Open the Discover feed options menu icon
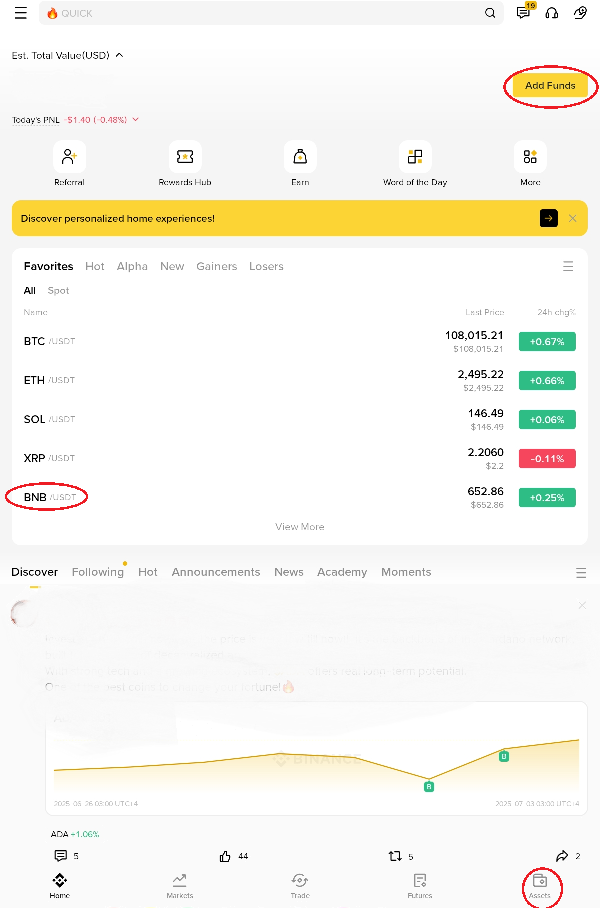600x908 pixels. click(581, 573)
